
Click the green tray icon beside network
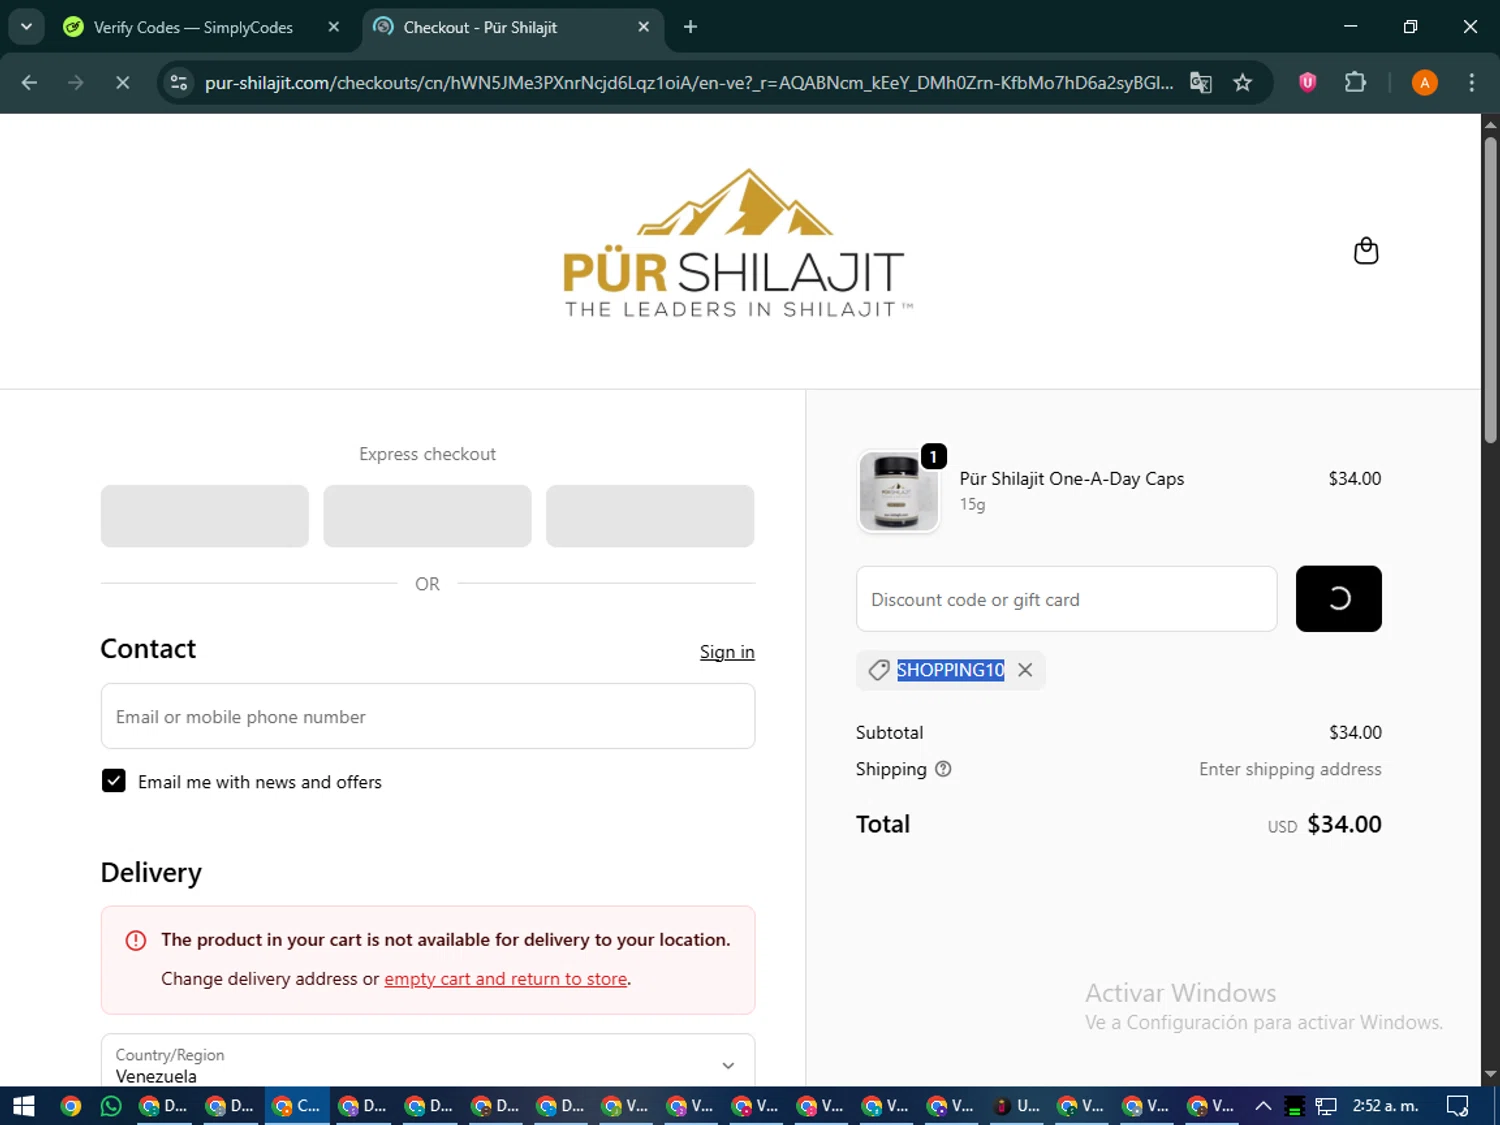pyautogui.click(x=1294, y=1106)
